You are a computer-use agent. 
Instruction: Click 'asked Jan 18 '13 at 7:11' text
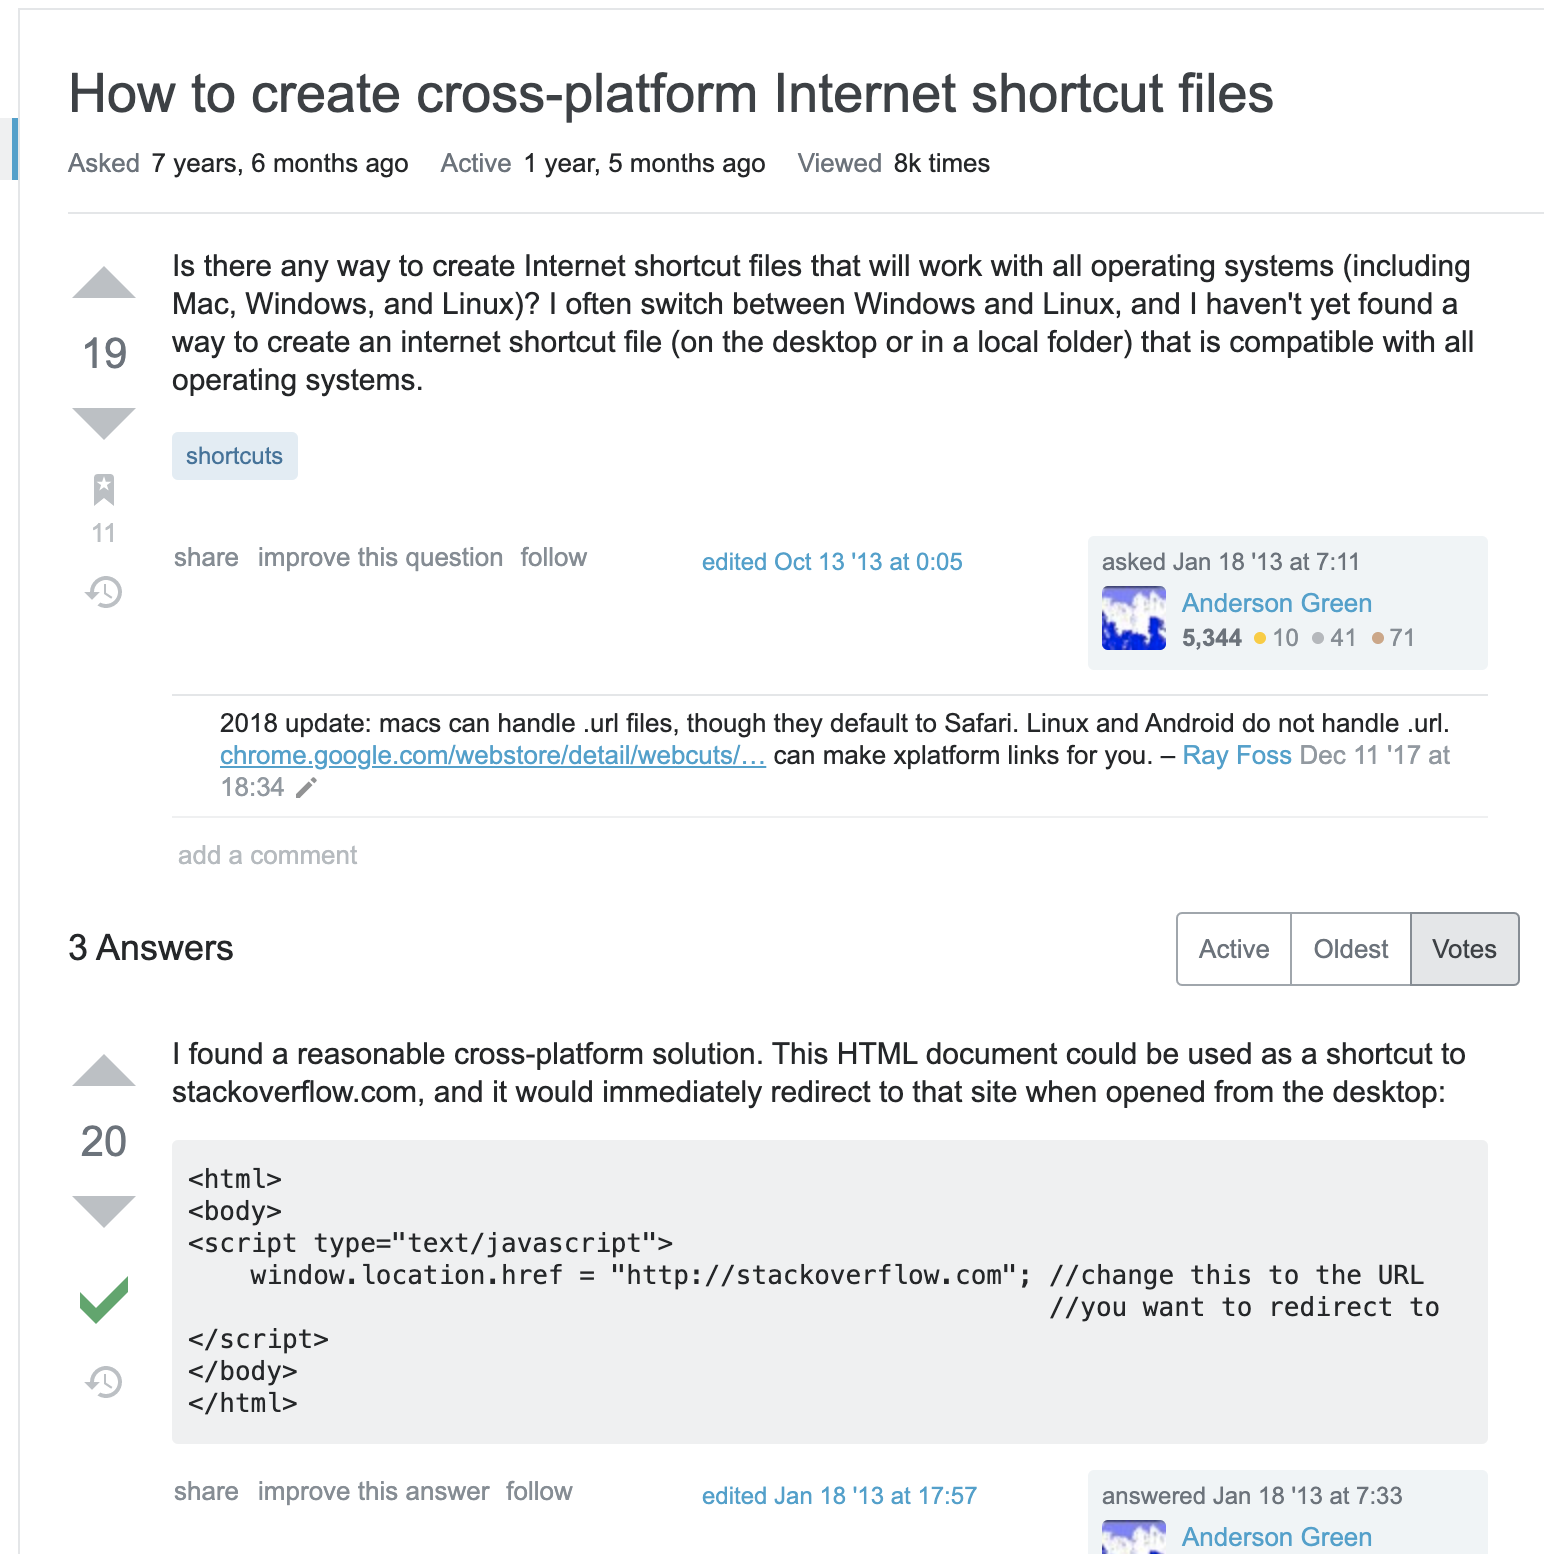pyautogui.click(x=1231, y=562)
